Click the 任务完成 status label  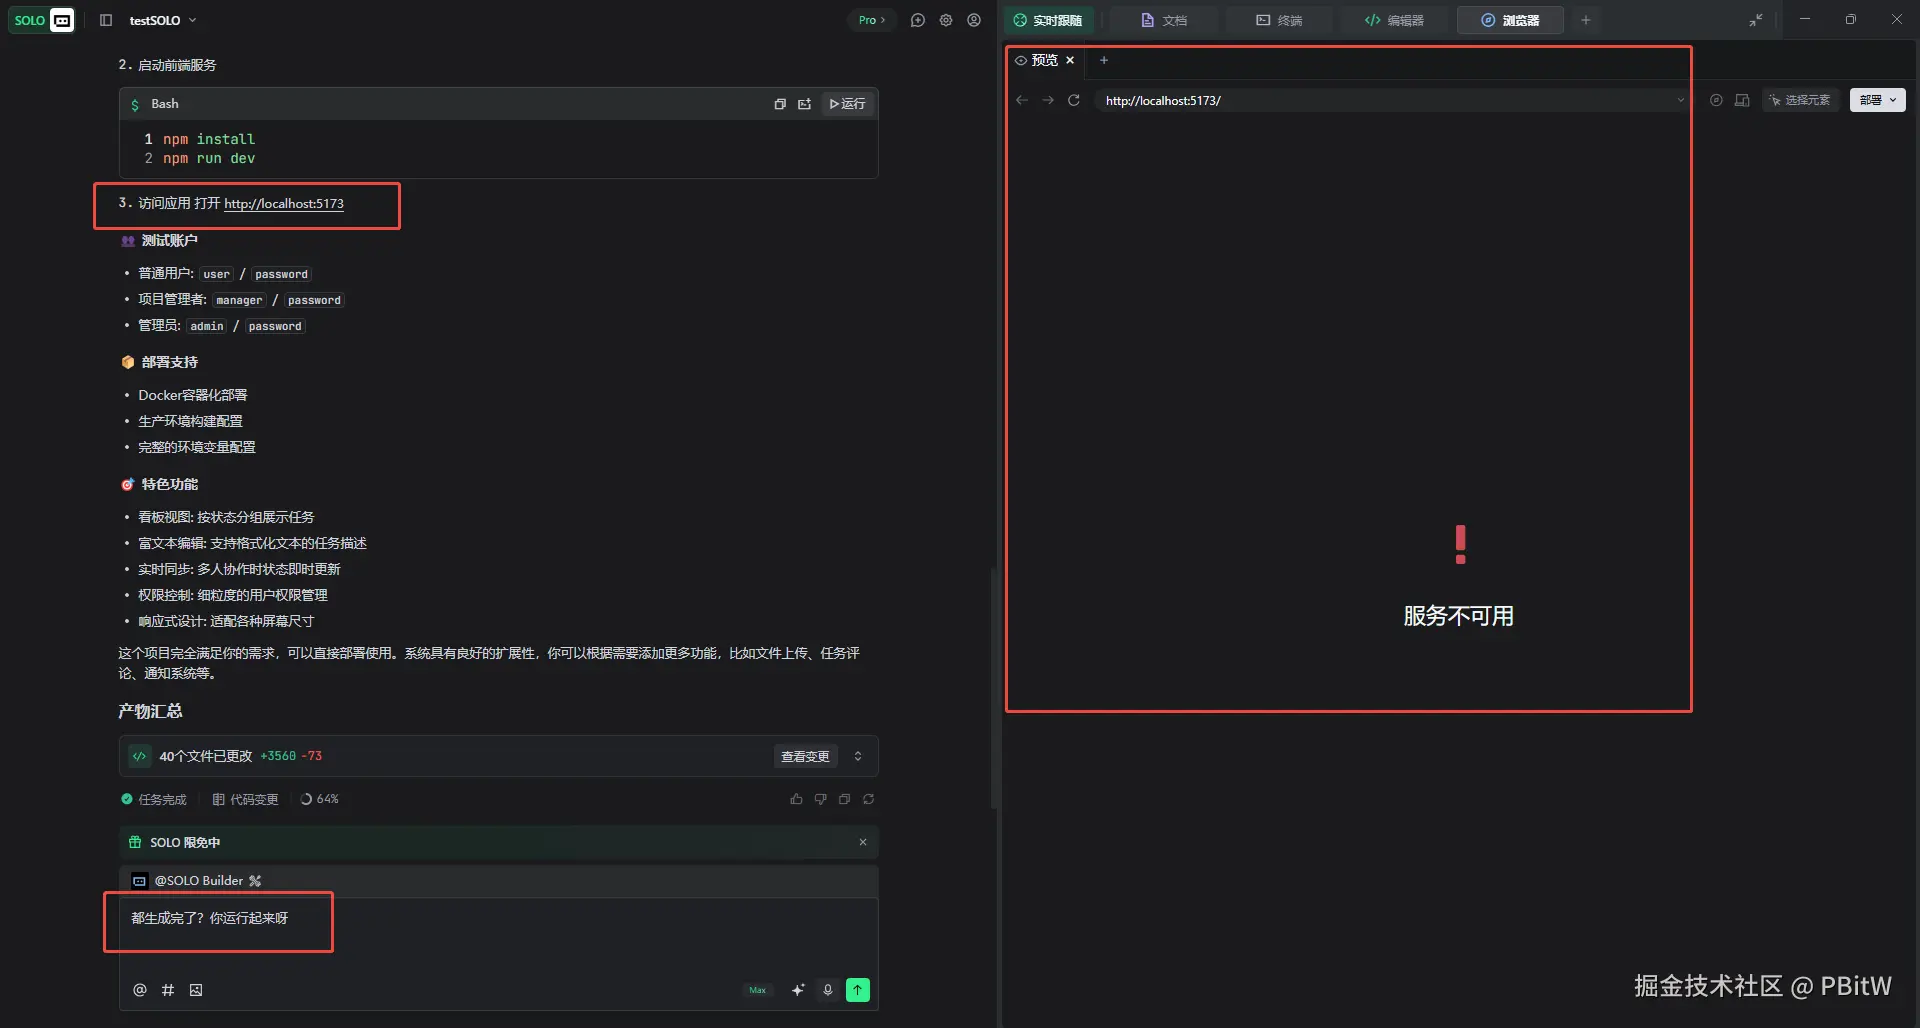154,799
